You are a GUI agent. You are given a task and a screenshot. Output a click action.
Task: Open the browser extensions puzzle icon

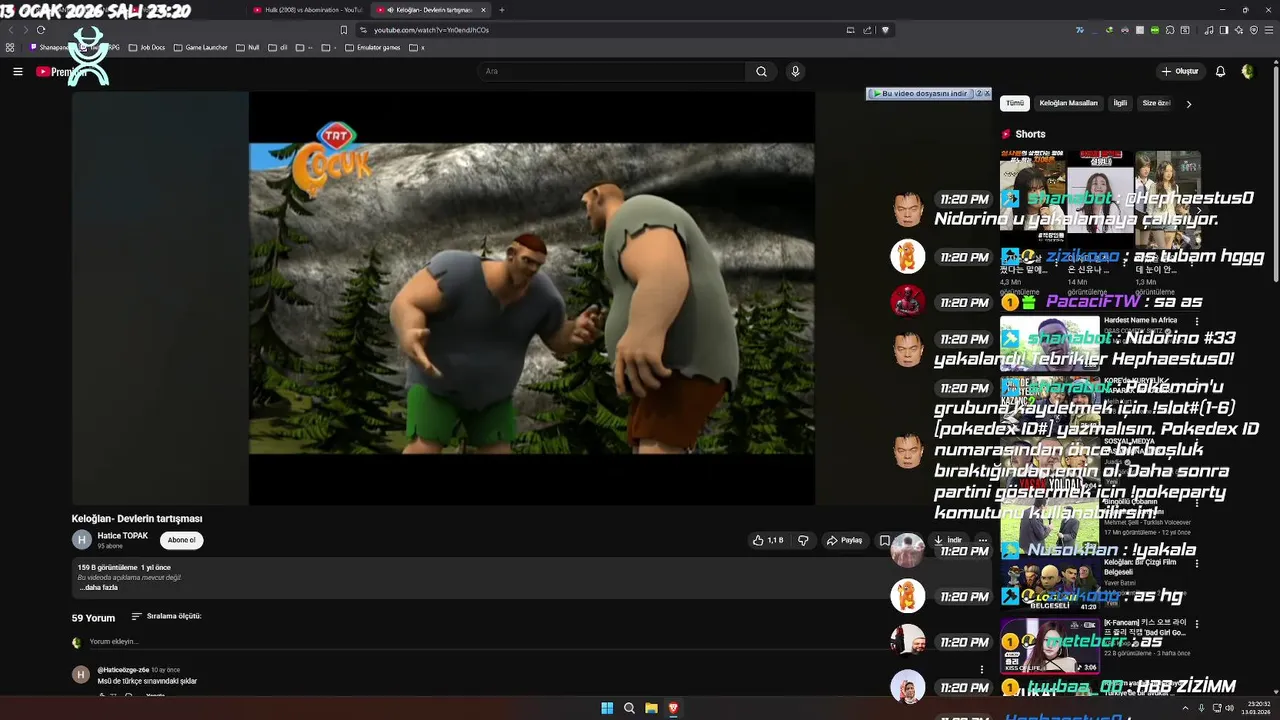coord(1171,30)
